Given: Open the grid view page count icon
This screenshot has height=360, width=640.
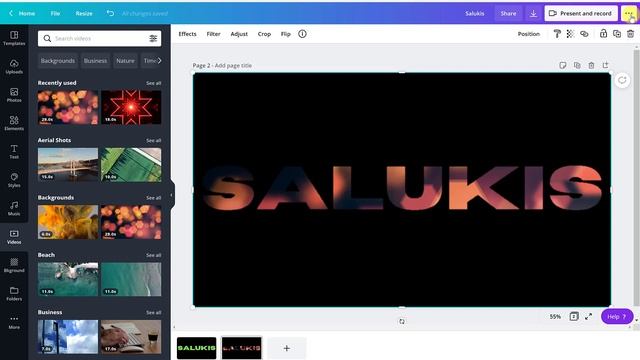Looking at the screenshot, I should tap(574, 316).
